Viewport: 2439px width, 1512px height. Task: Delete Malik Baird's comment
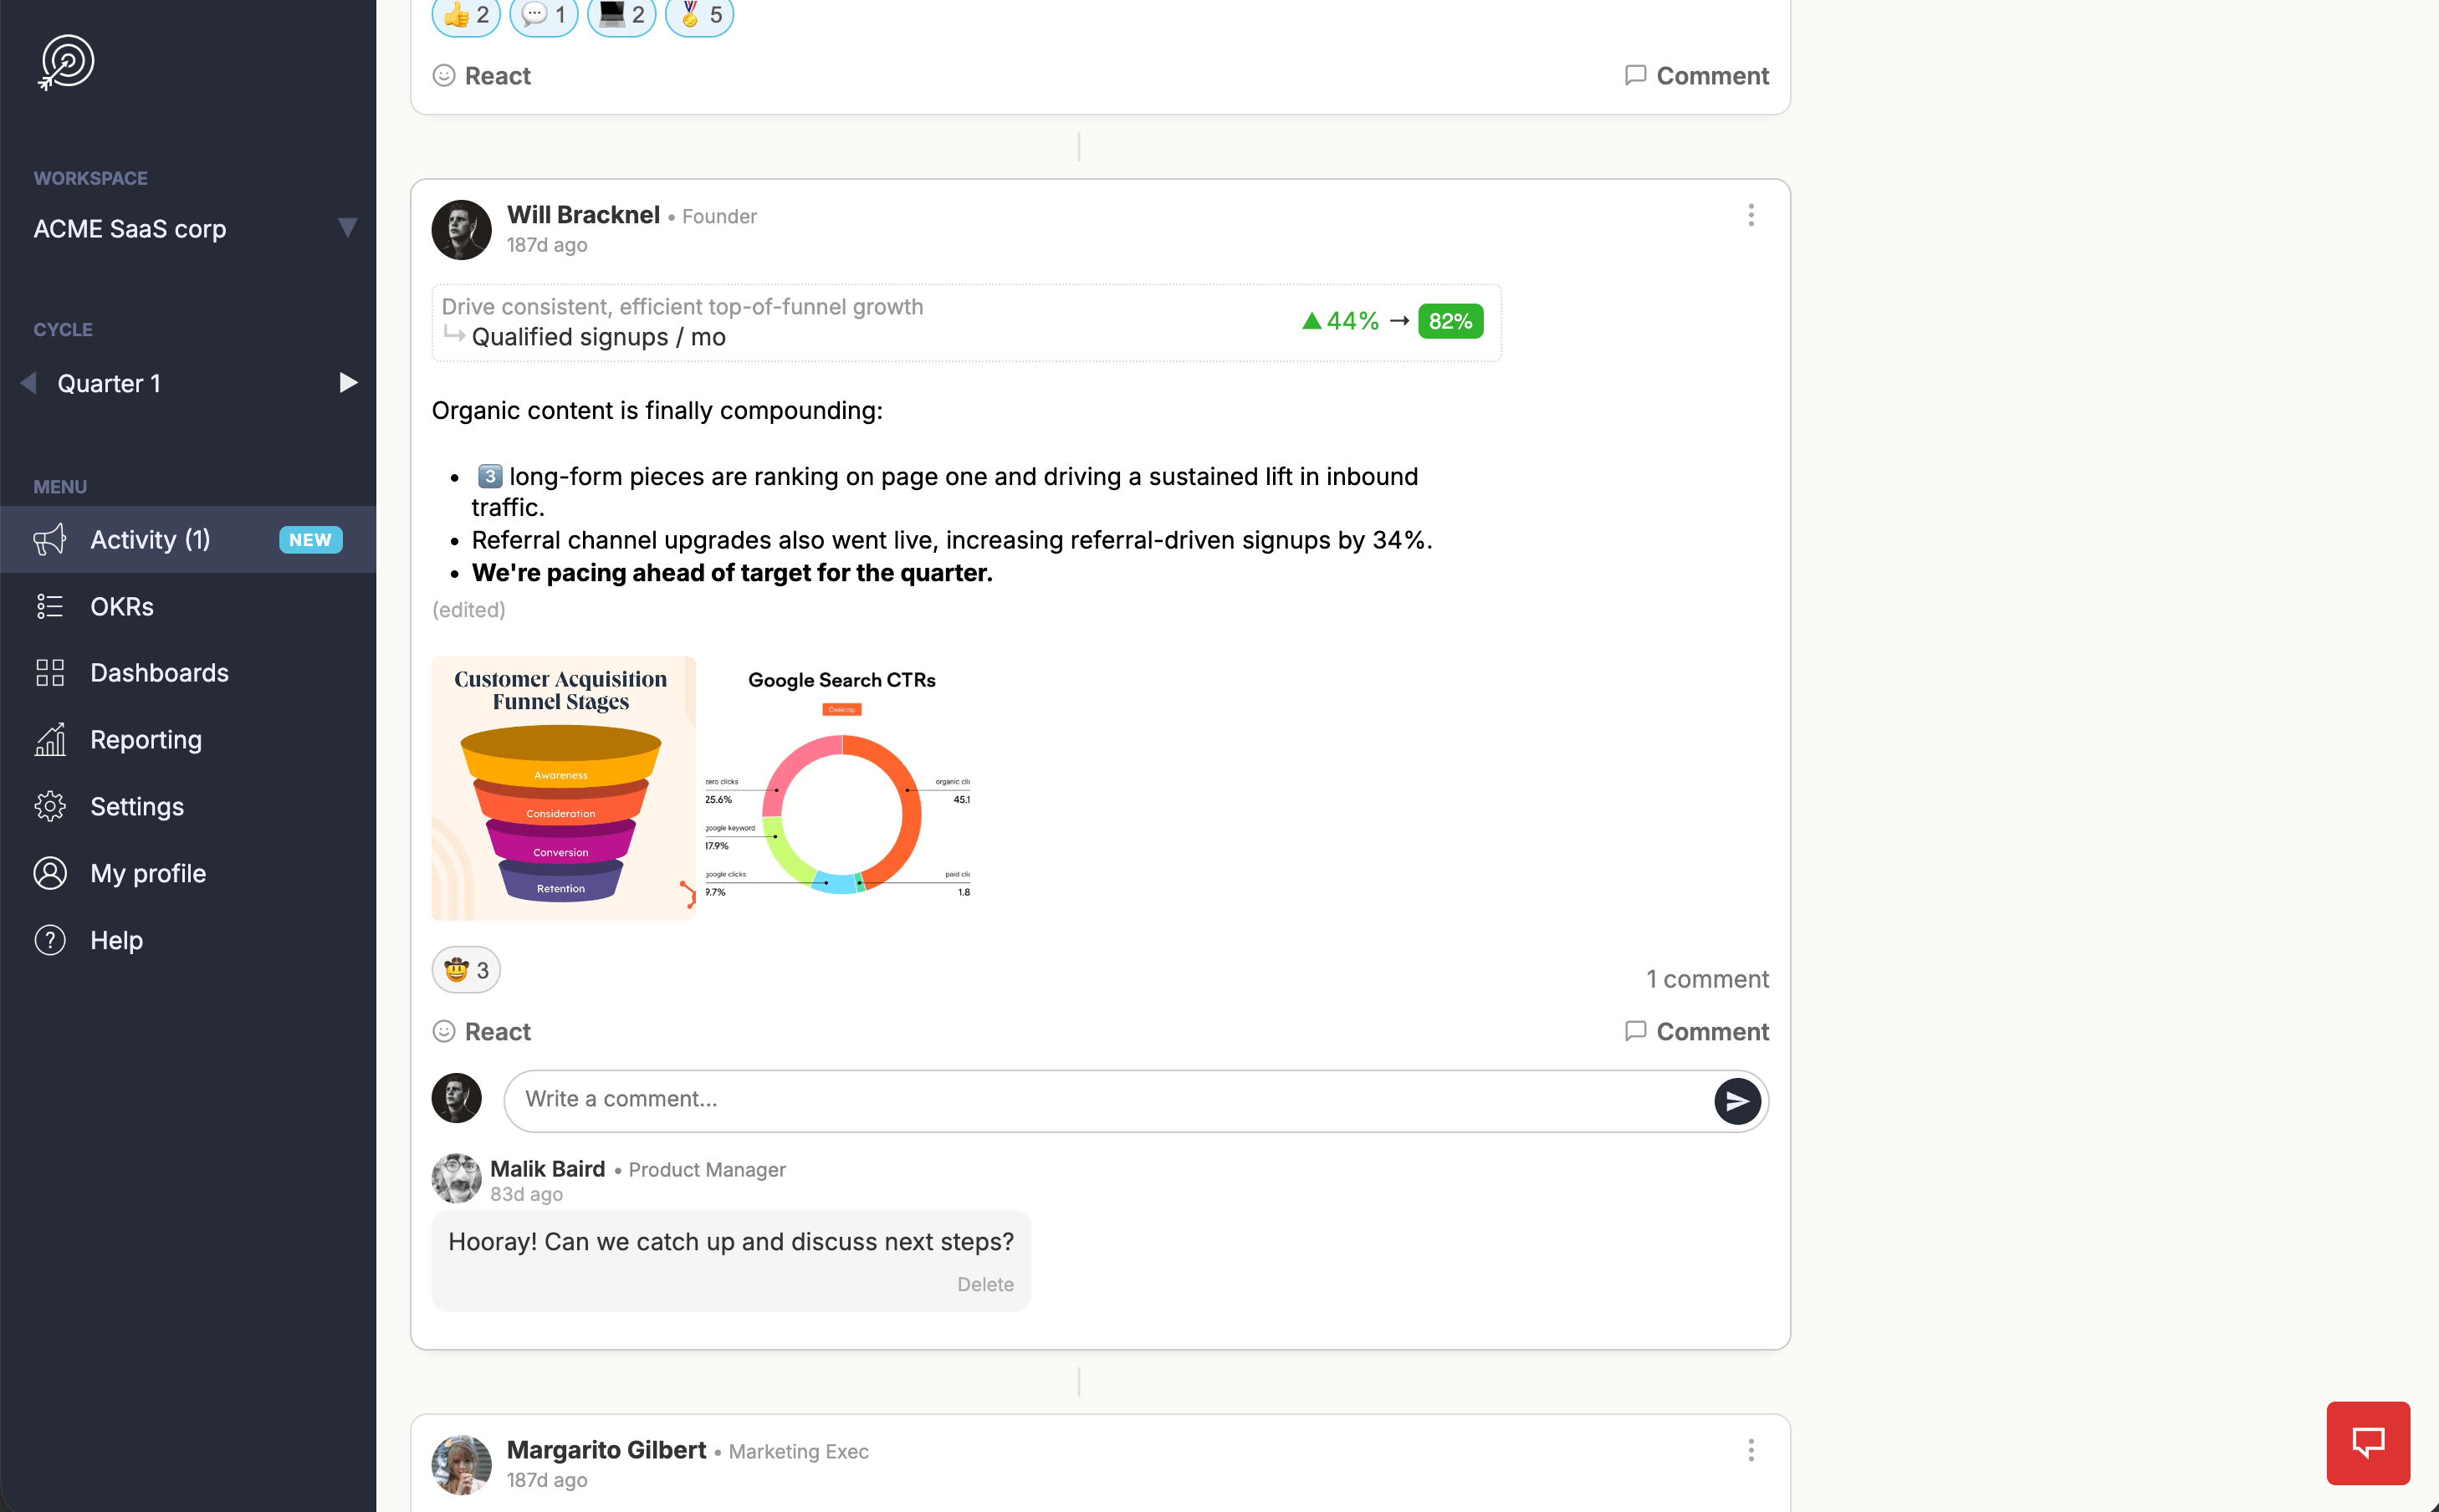(x=985, y=1285)
